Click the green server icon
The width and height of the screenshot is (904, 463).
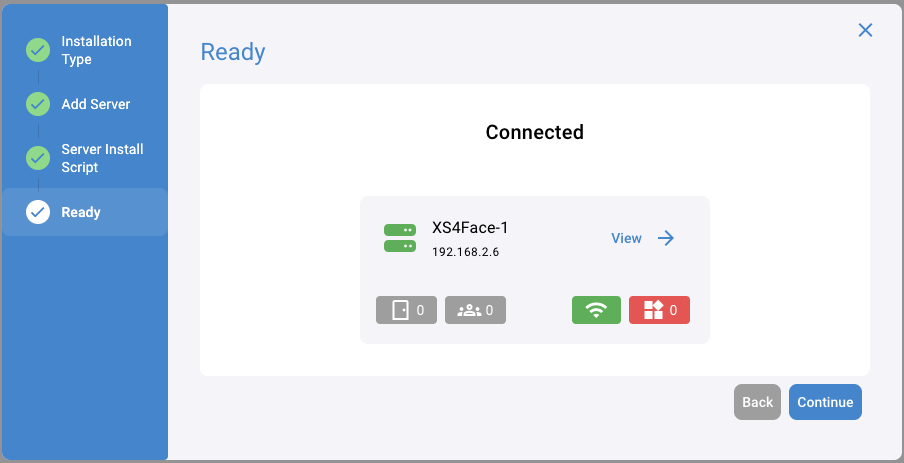[400, 238]
